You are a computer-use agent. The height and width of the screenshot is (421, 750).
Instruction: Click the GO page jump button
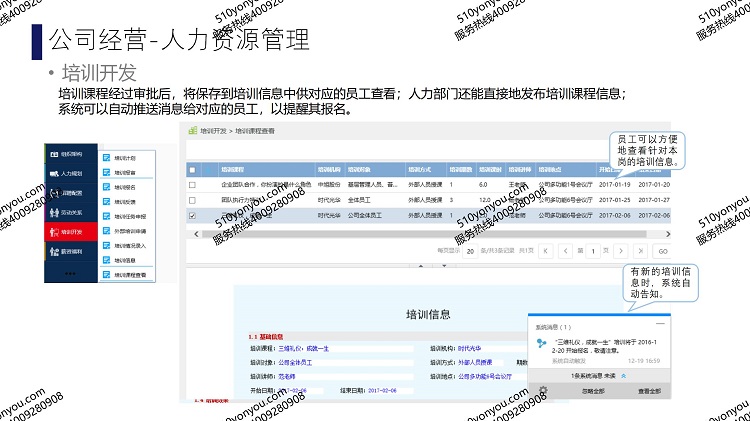coord(662,251)
